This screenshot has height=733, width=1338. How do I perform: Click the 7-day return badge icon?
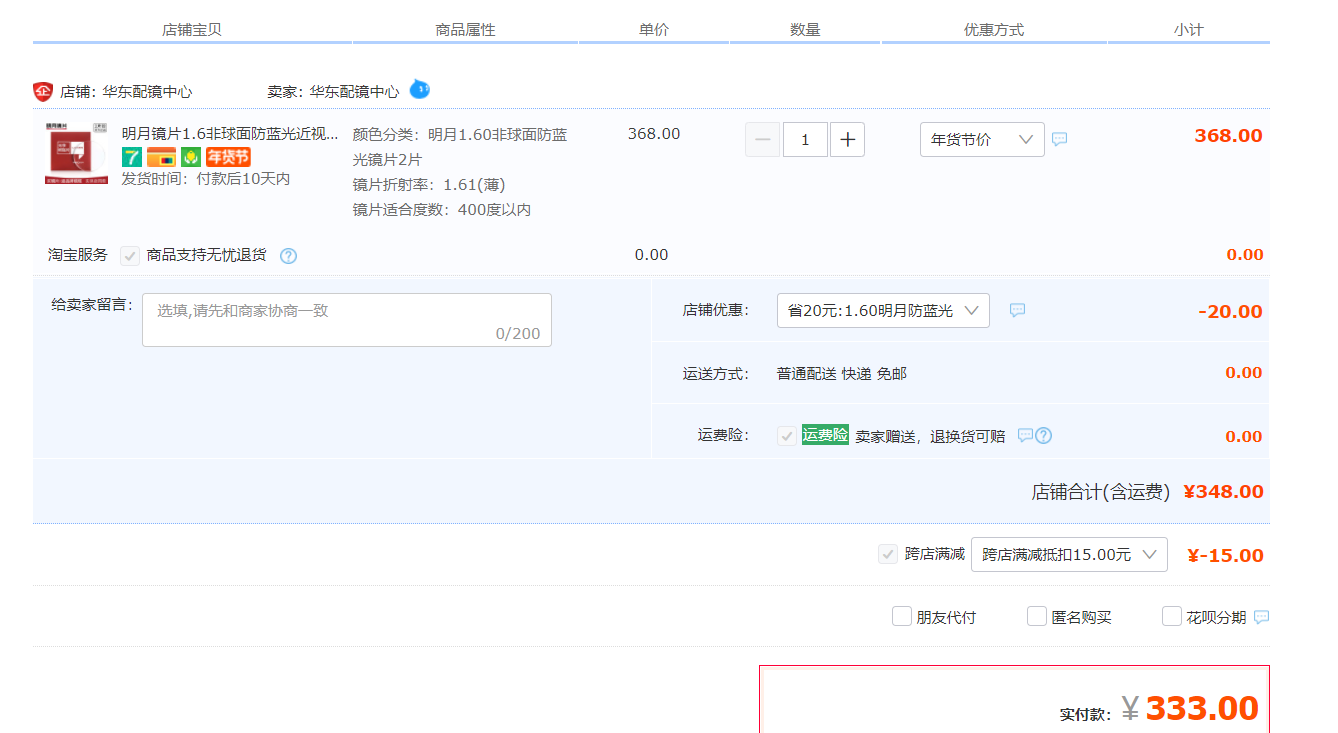click(132, 157)
